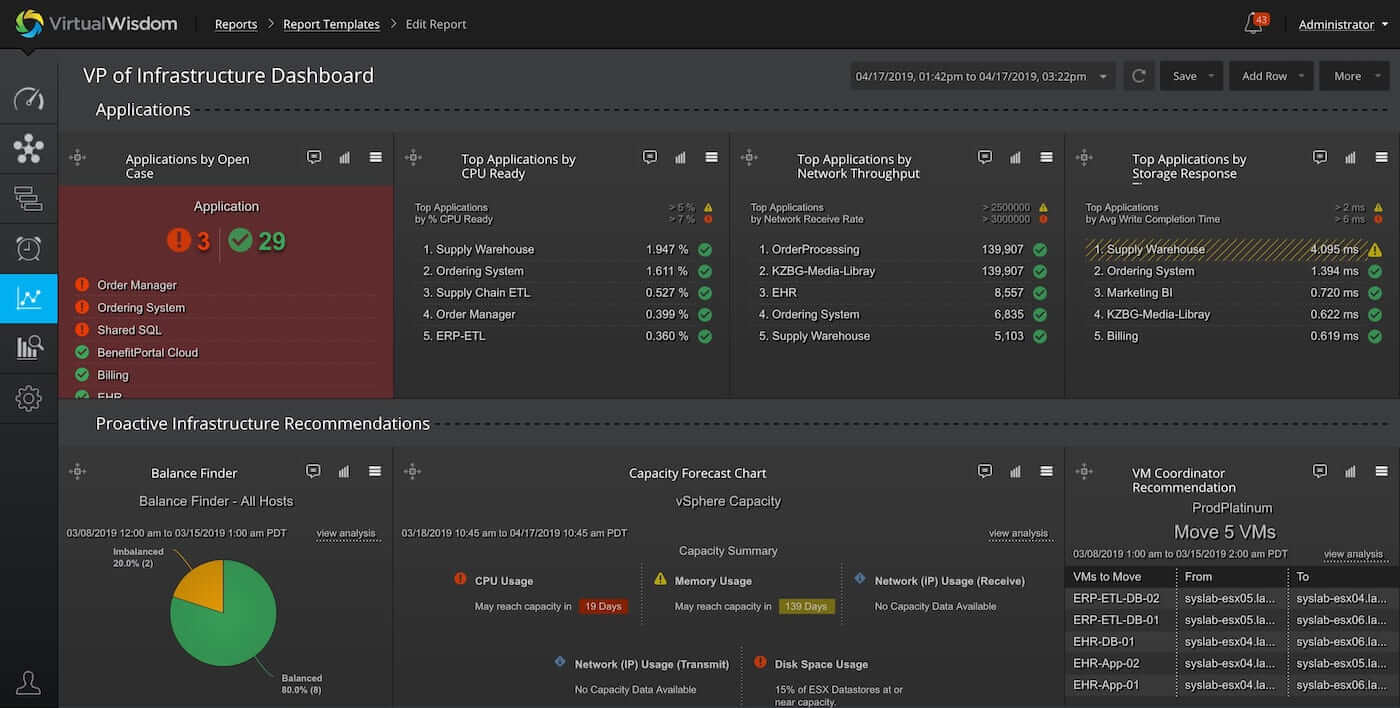Go to Reports breadcrumb link
The image size is (1400, 708).
click(236, 24)
